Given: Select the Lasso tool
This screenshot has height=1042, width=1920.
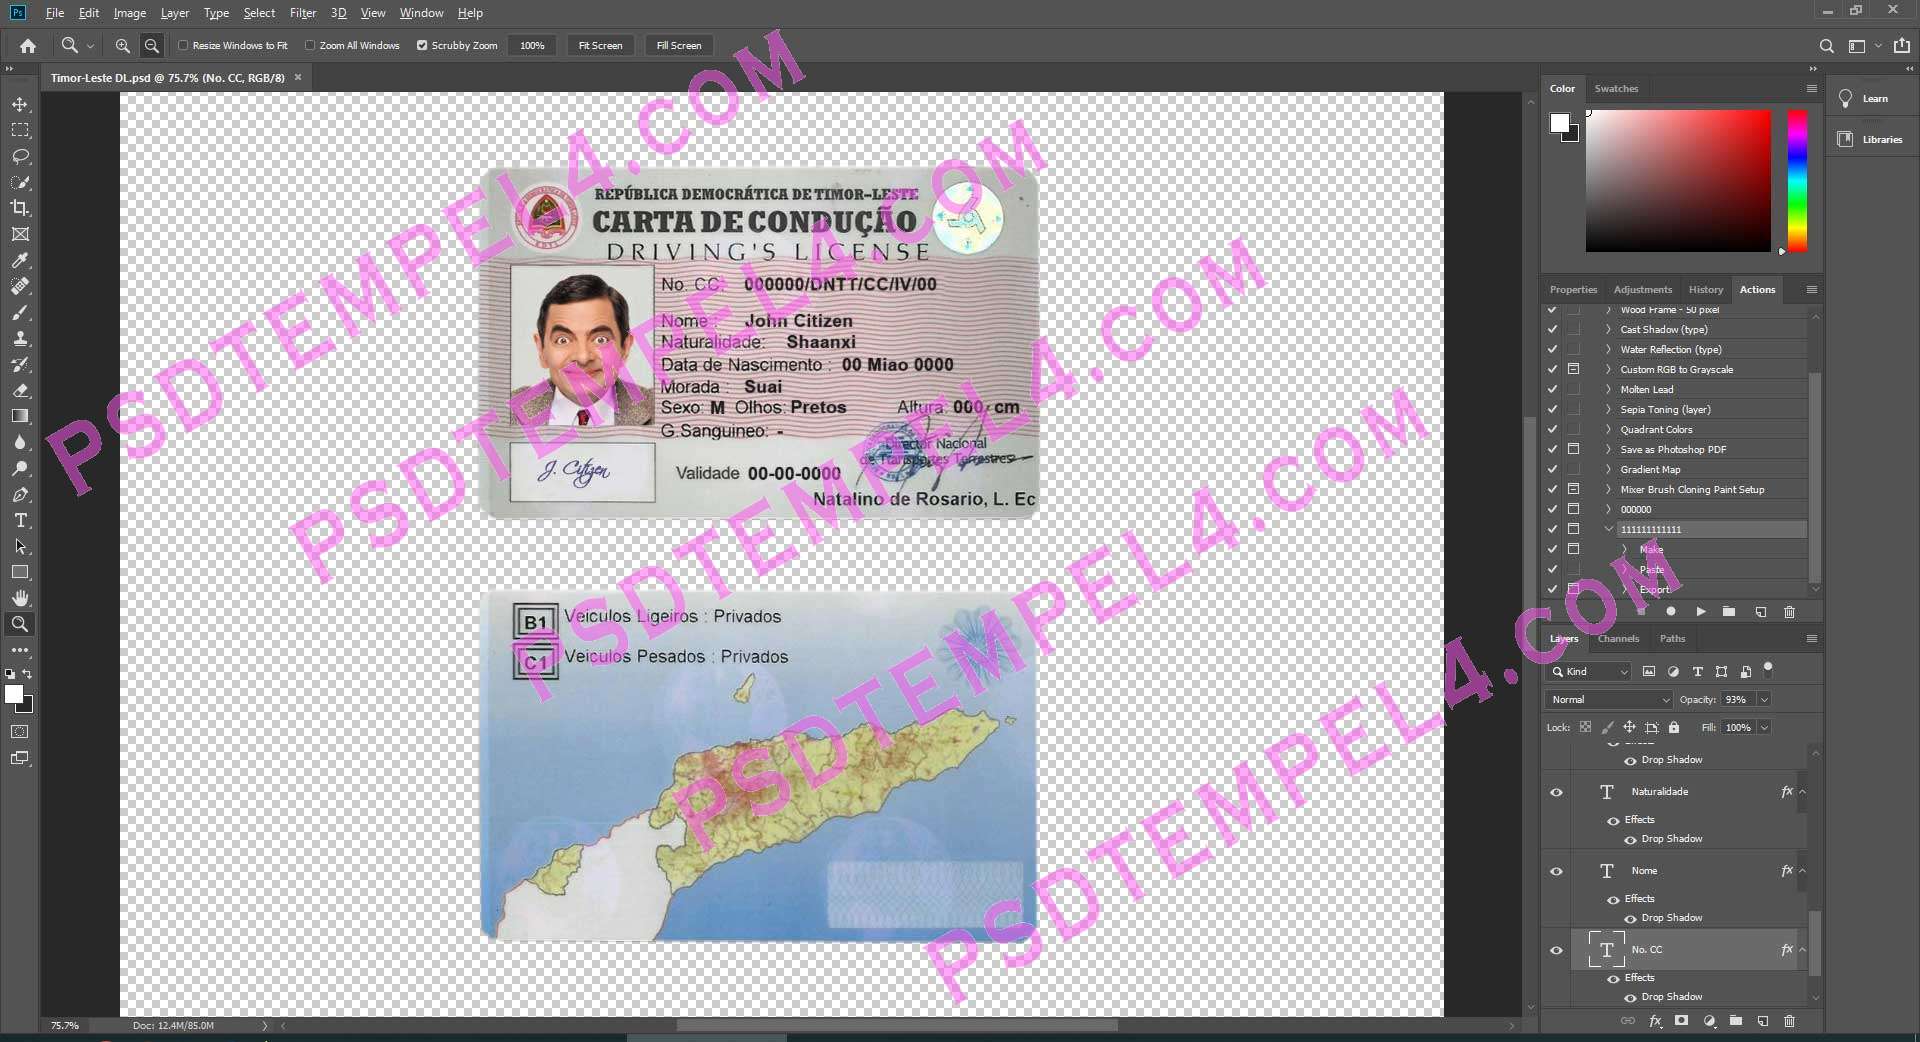Looking at the screenshot, I should tap(20, 157).
